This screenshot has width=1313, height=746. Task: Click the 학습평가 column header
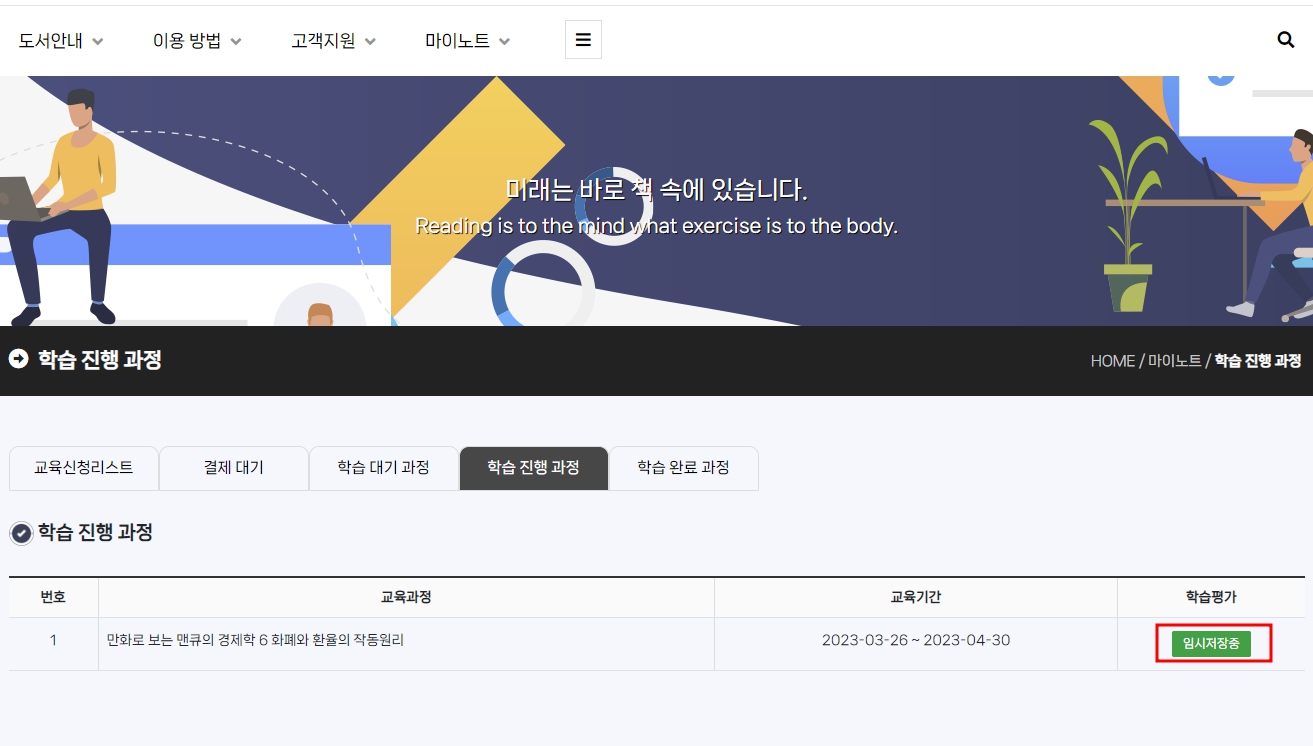pyautogui.click(x=1210, y=597)
